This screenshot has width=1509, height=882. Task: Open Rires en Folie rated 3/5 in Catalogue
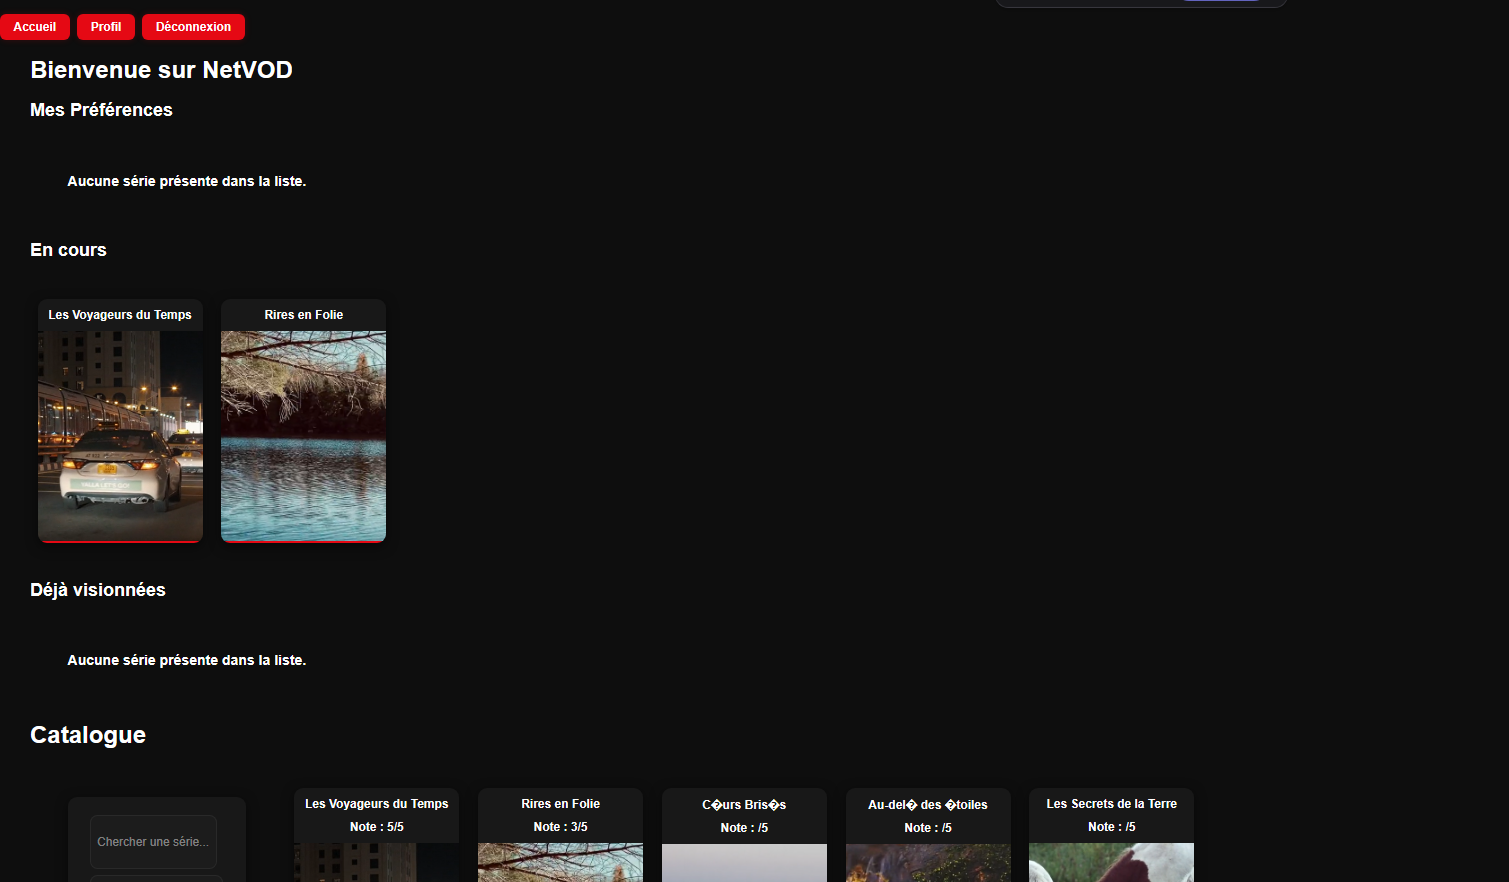click(x=560, y=835)
